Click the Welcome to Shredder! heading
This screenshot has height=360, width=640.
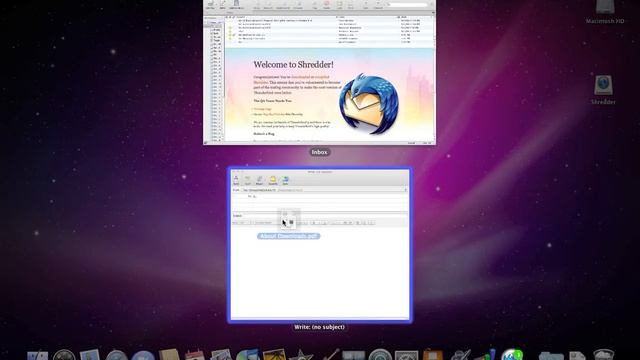coord(293,64)
